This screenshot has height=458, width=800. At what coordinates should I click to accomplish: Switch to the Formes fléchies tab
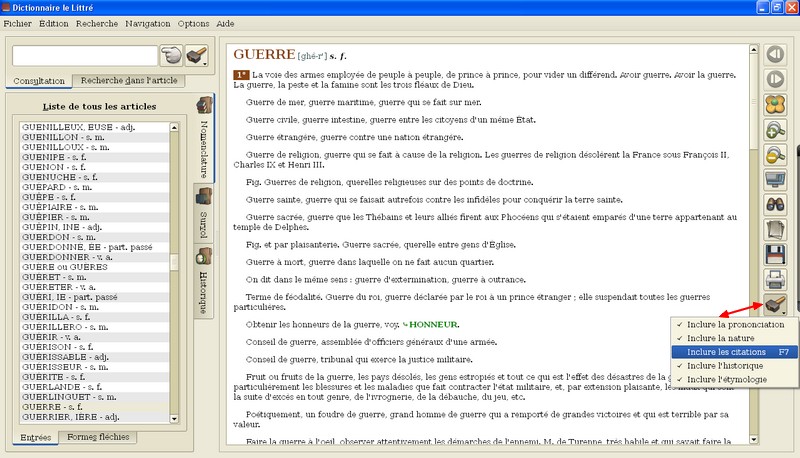click(x=98, y=437)
